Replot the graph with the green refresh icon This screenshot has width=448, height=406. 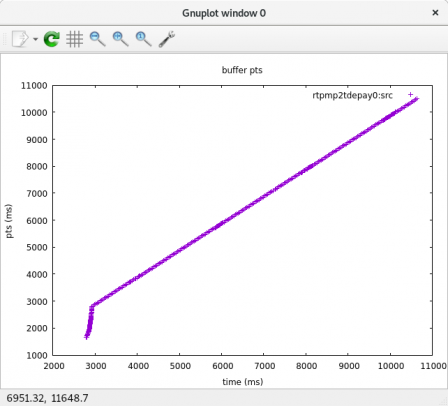coord(52,39)
